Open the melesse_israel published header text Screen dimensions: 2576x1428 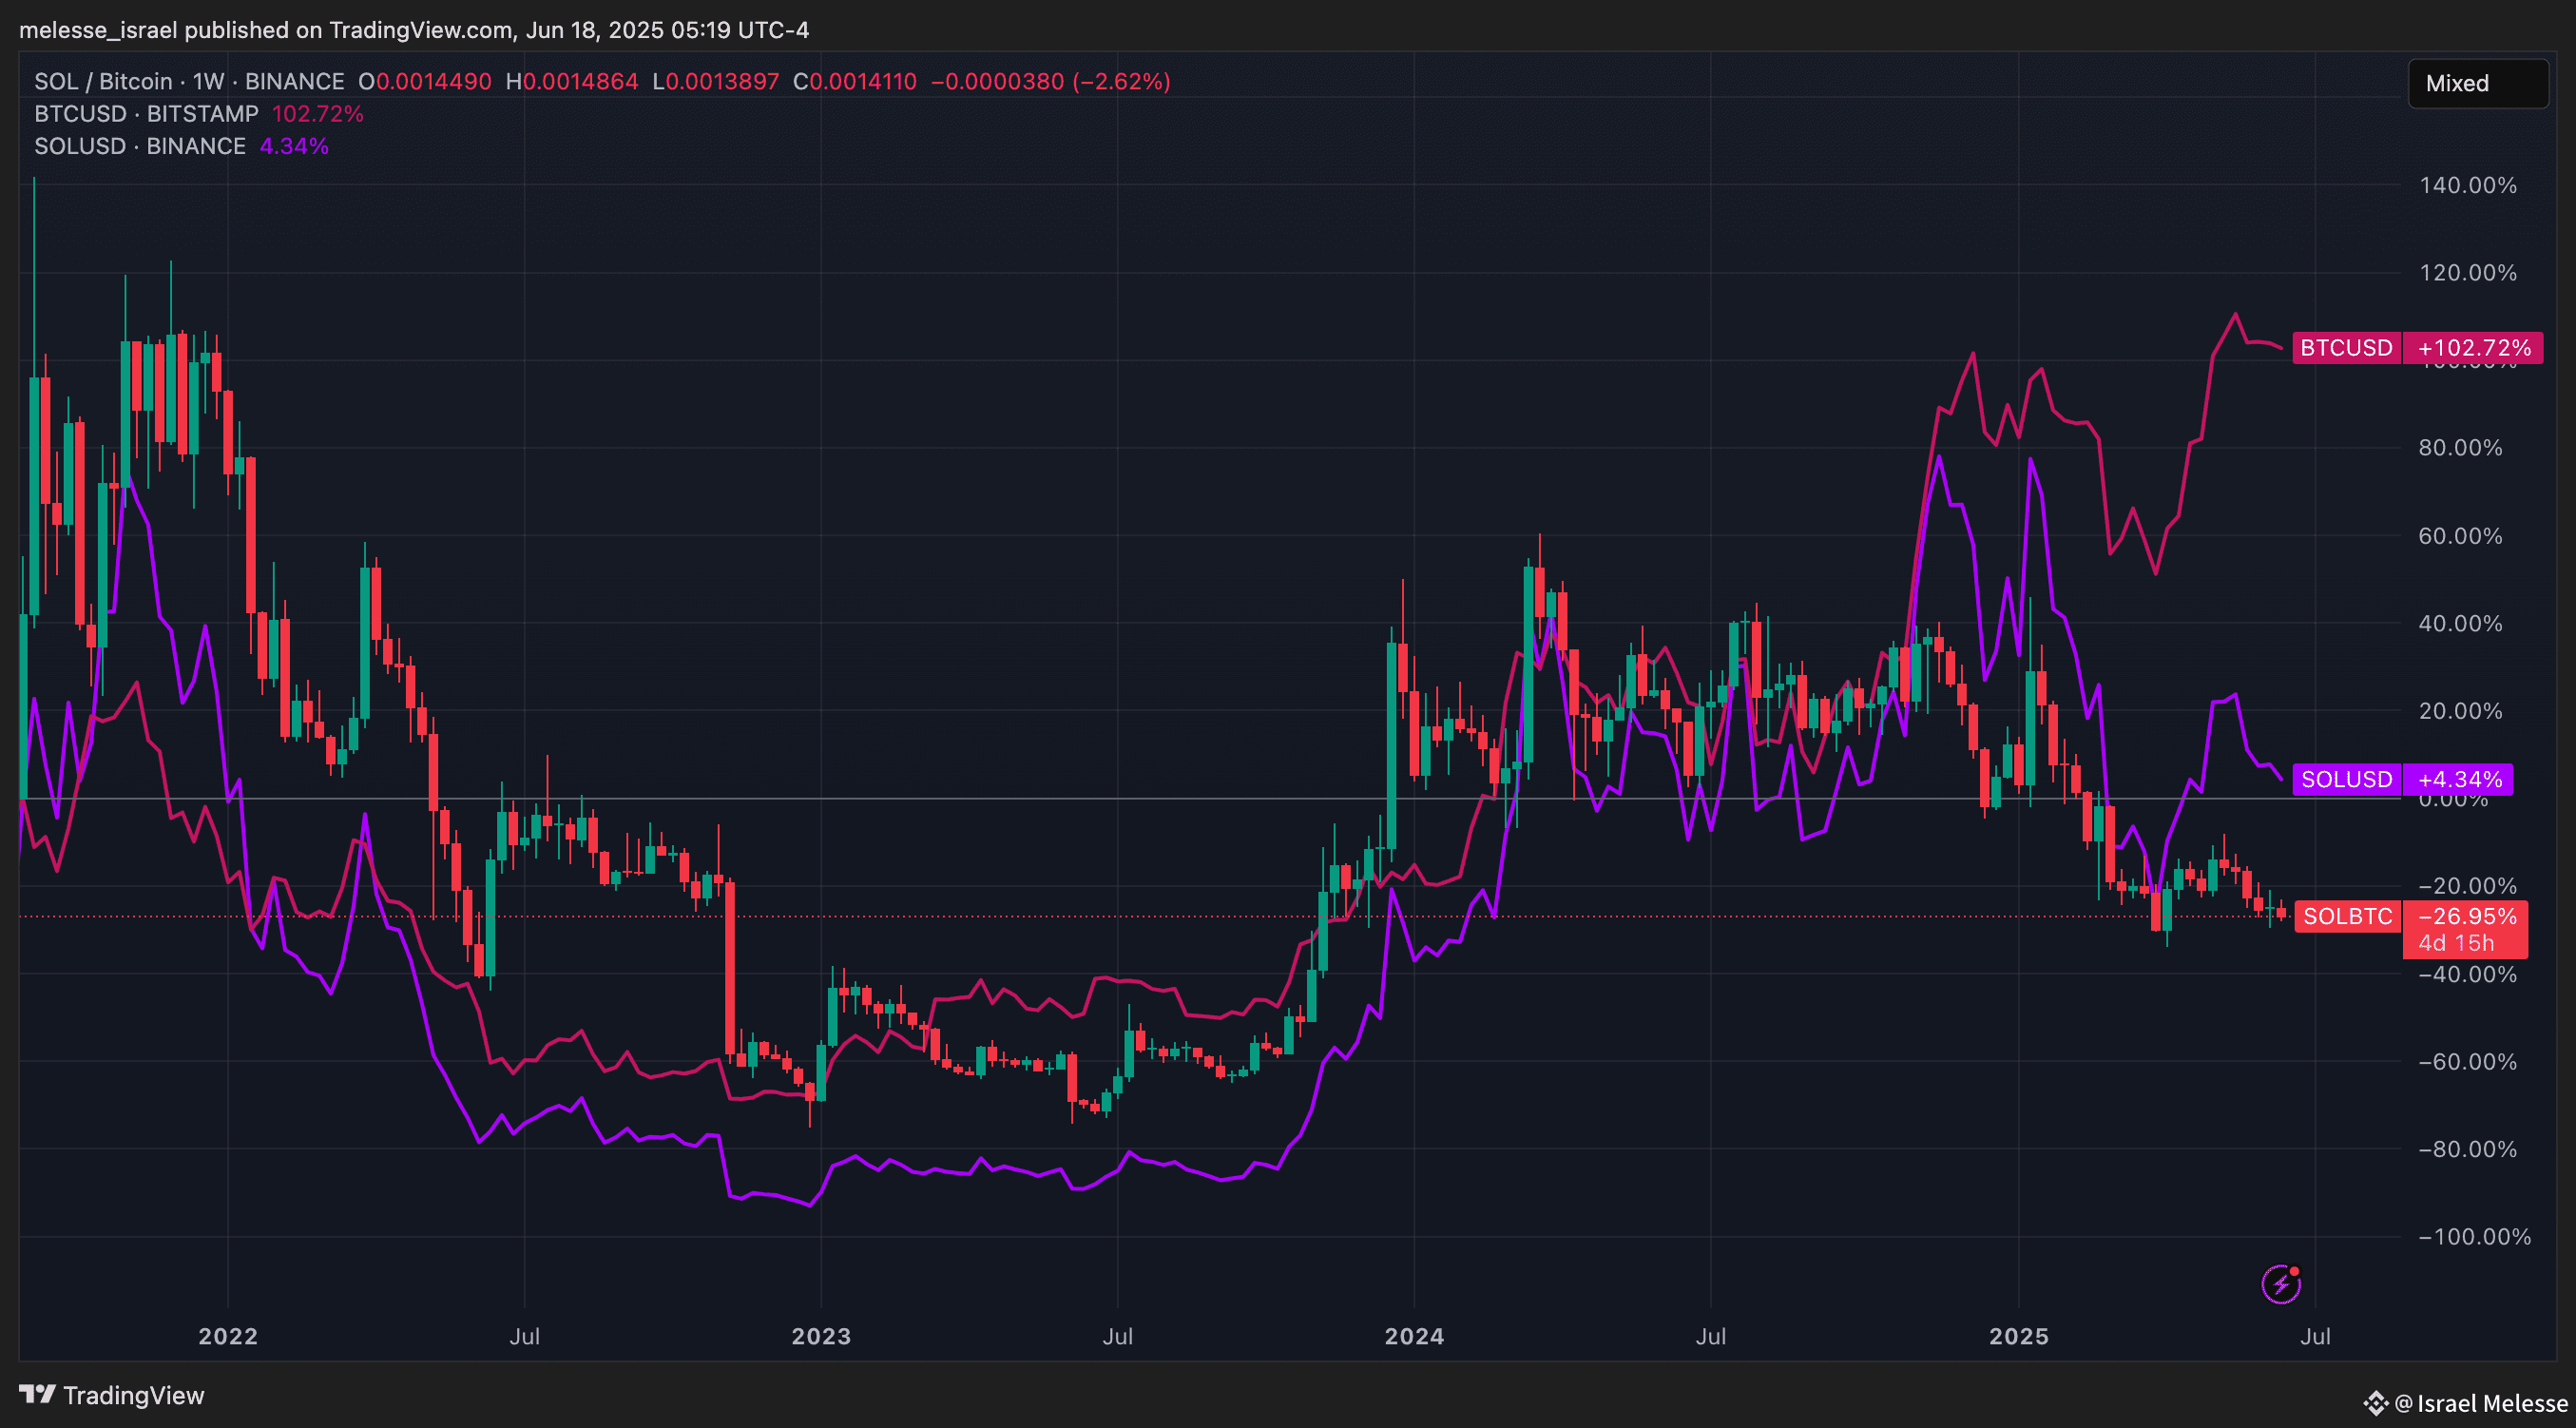(414, 30)
